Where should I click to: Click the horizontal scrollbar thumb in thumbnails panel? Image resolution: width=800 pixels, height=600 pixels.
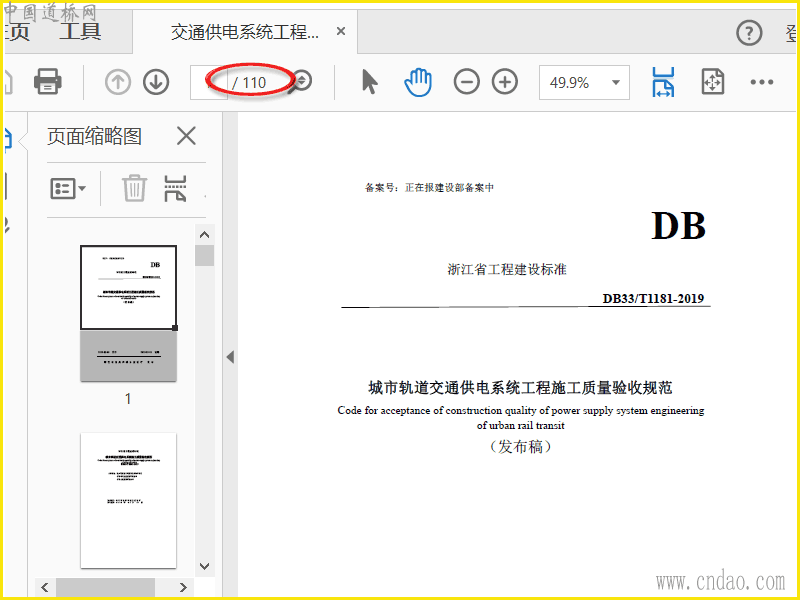[x=105, y=587]
